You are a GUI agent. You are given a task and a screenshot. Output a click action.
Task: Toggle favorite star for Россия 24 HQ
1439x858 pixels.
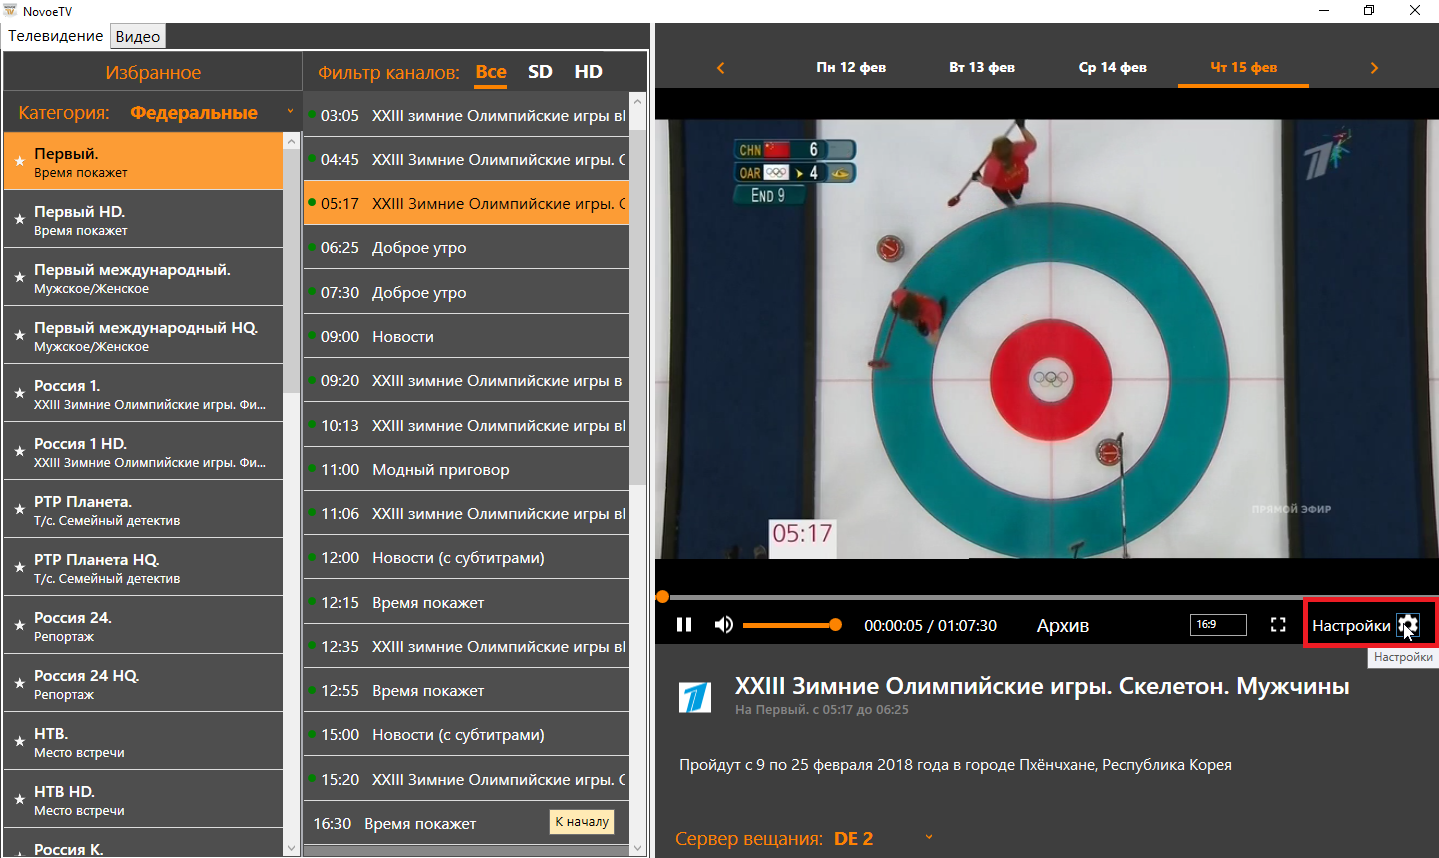click(19, 684)
